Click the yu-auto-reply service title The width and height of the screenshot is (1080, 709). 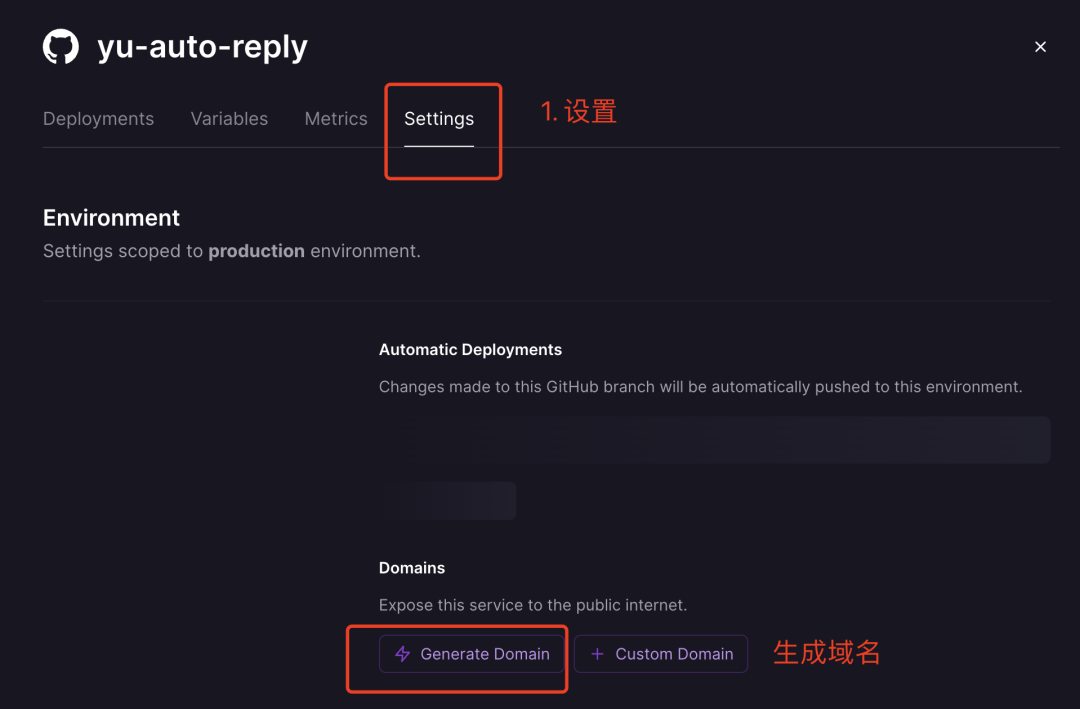point(202,47)
